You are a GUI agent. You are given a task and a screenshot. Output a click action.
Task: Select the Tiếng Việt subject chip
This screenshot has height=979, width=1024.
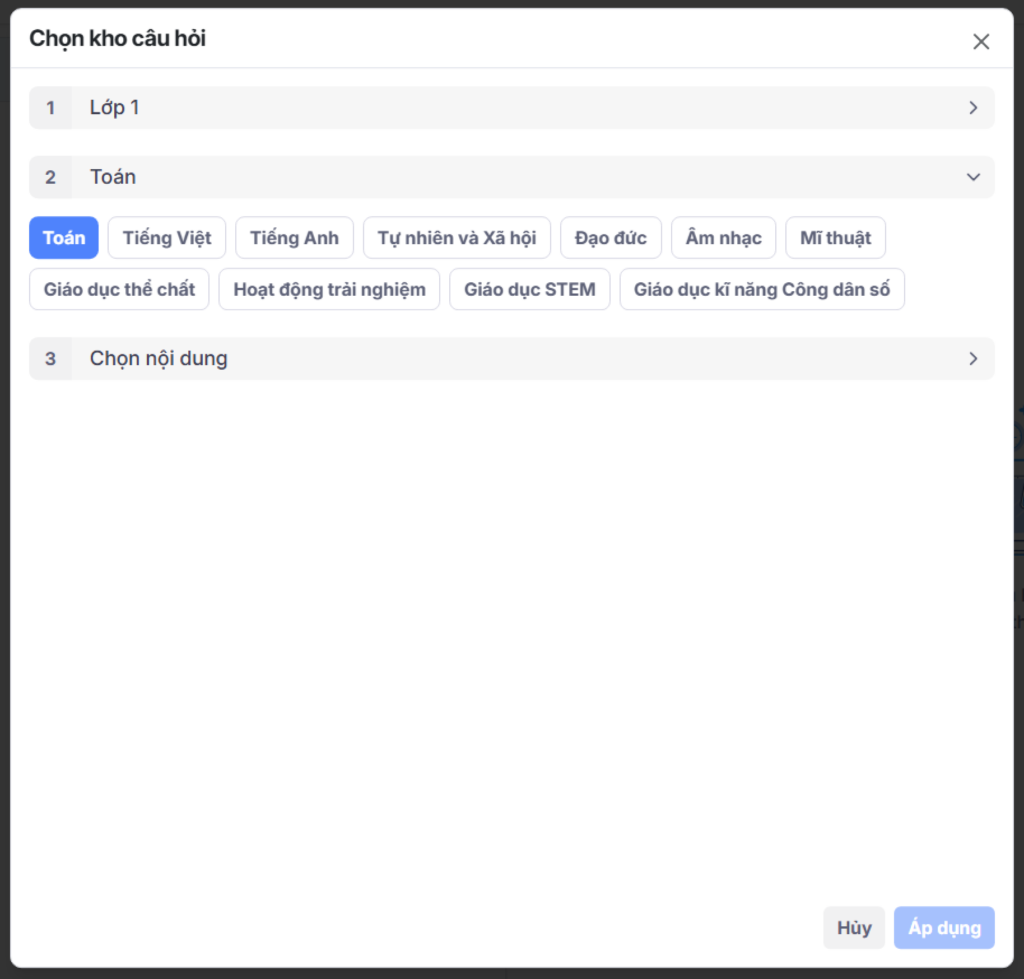(x=167, y=238)
